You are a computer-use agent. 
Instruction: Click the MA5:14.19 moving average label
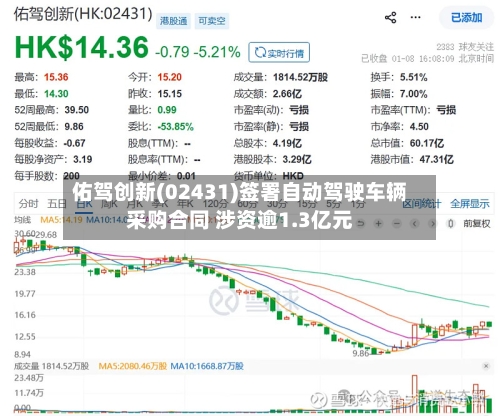pyautogui.click(x=61, y=220)
